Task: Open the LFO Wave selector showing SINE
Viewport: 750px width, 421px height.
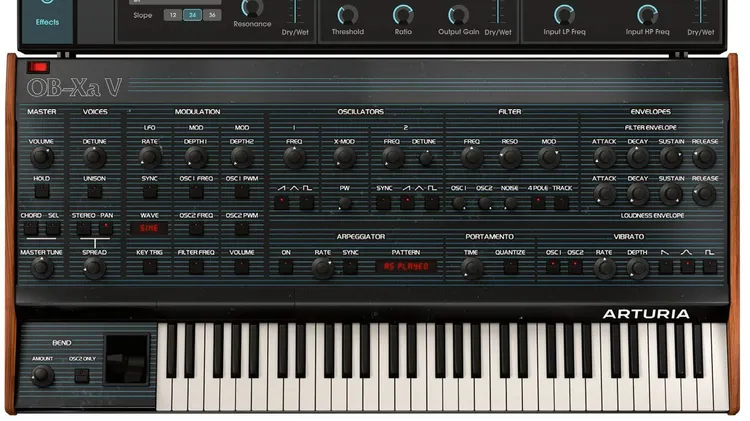Action: (x=149, y=229)
